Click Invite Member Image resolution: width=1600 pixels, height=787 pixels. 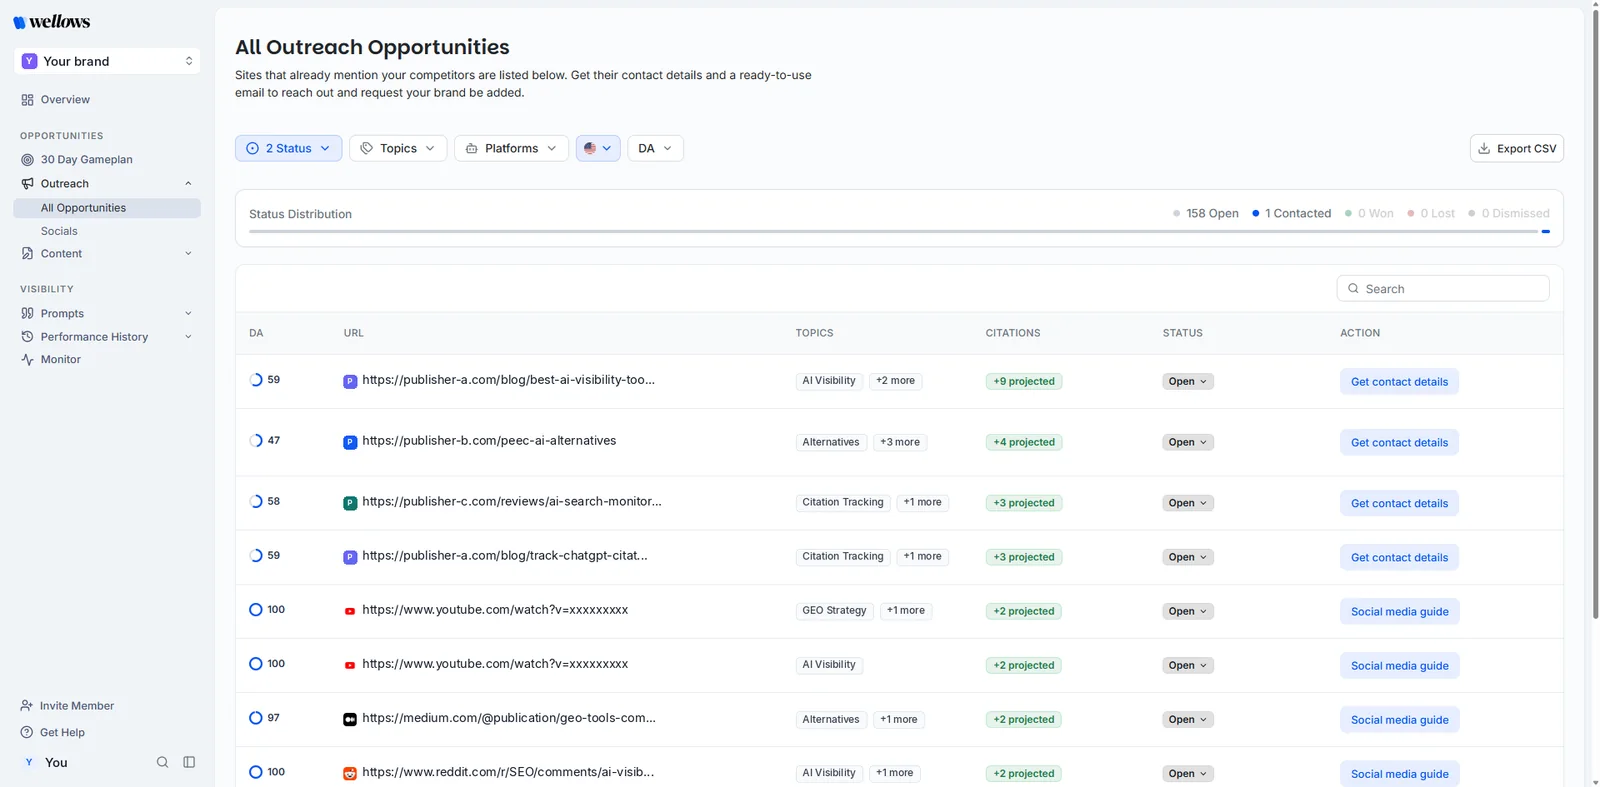(x=67, y=706)
